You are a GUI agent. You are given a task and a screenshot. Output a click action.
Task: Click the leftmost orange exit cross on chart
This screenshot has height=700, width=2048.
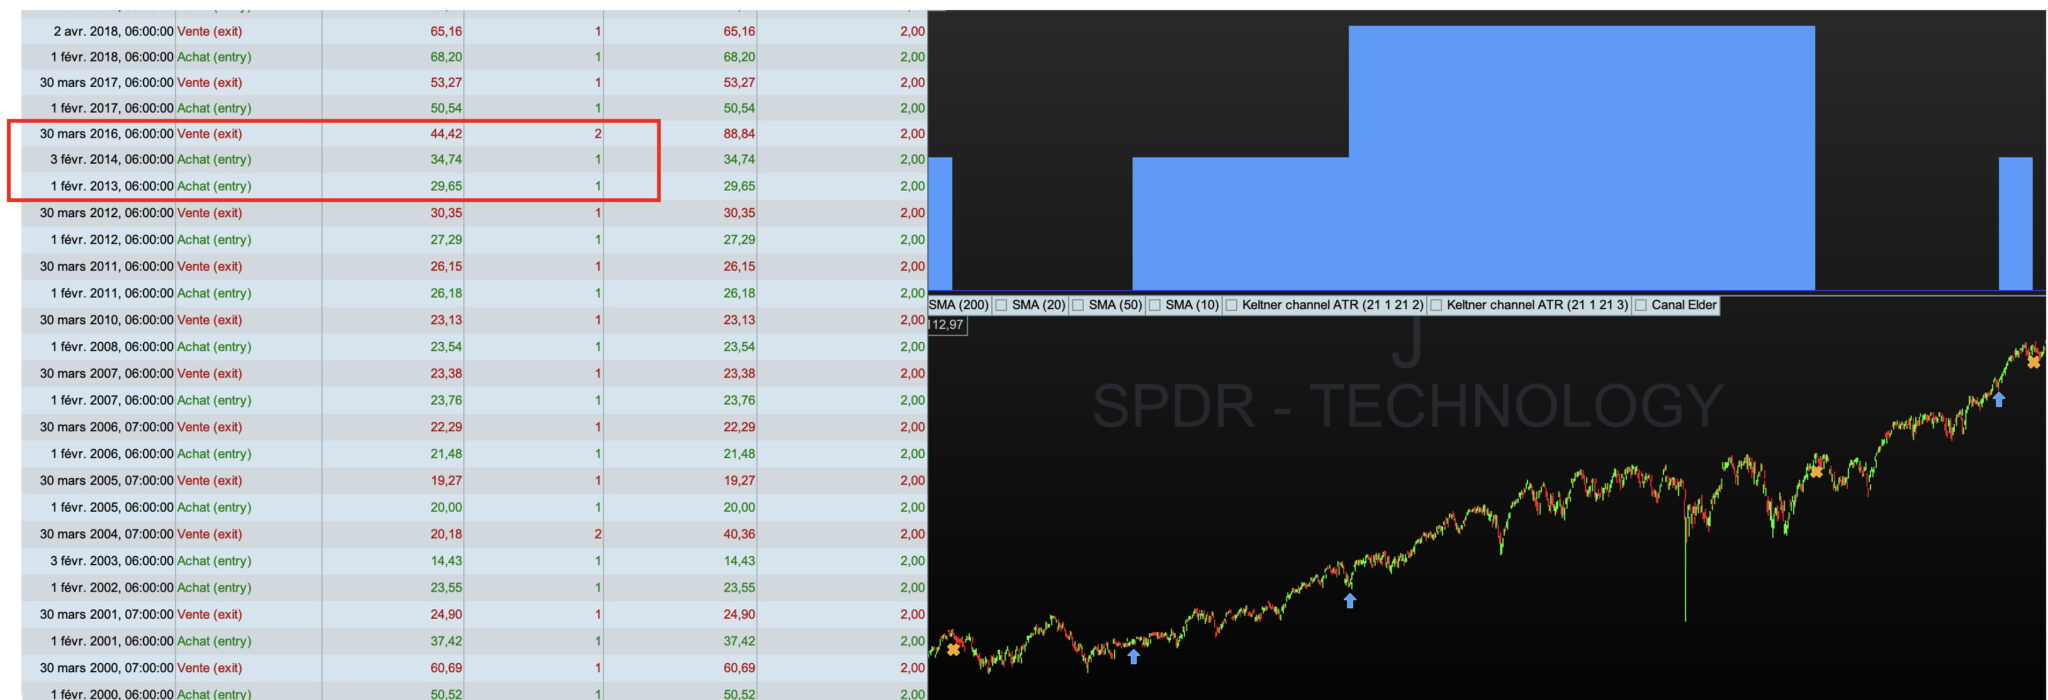[x=954, y=650]
